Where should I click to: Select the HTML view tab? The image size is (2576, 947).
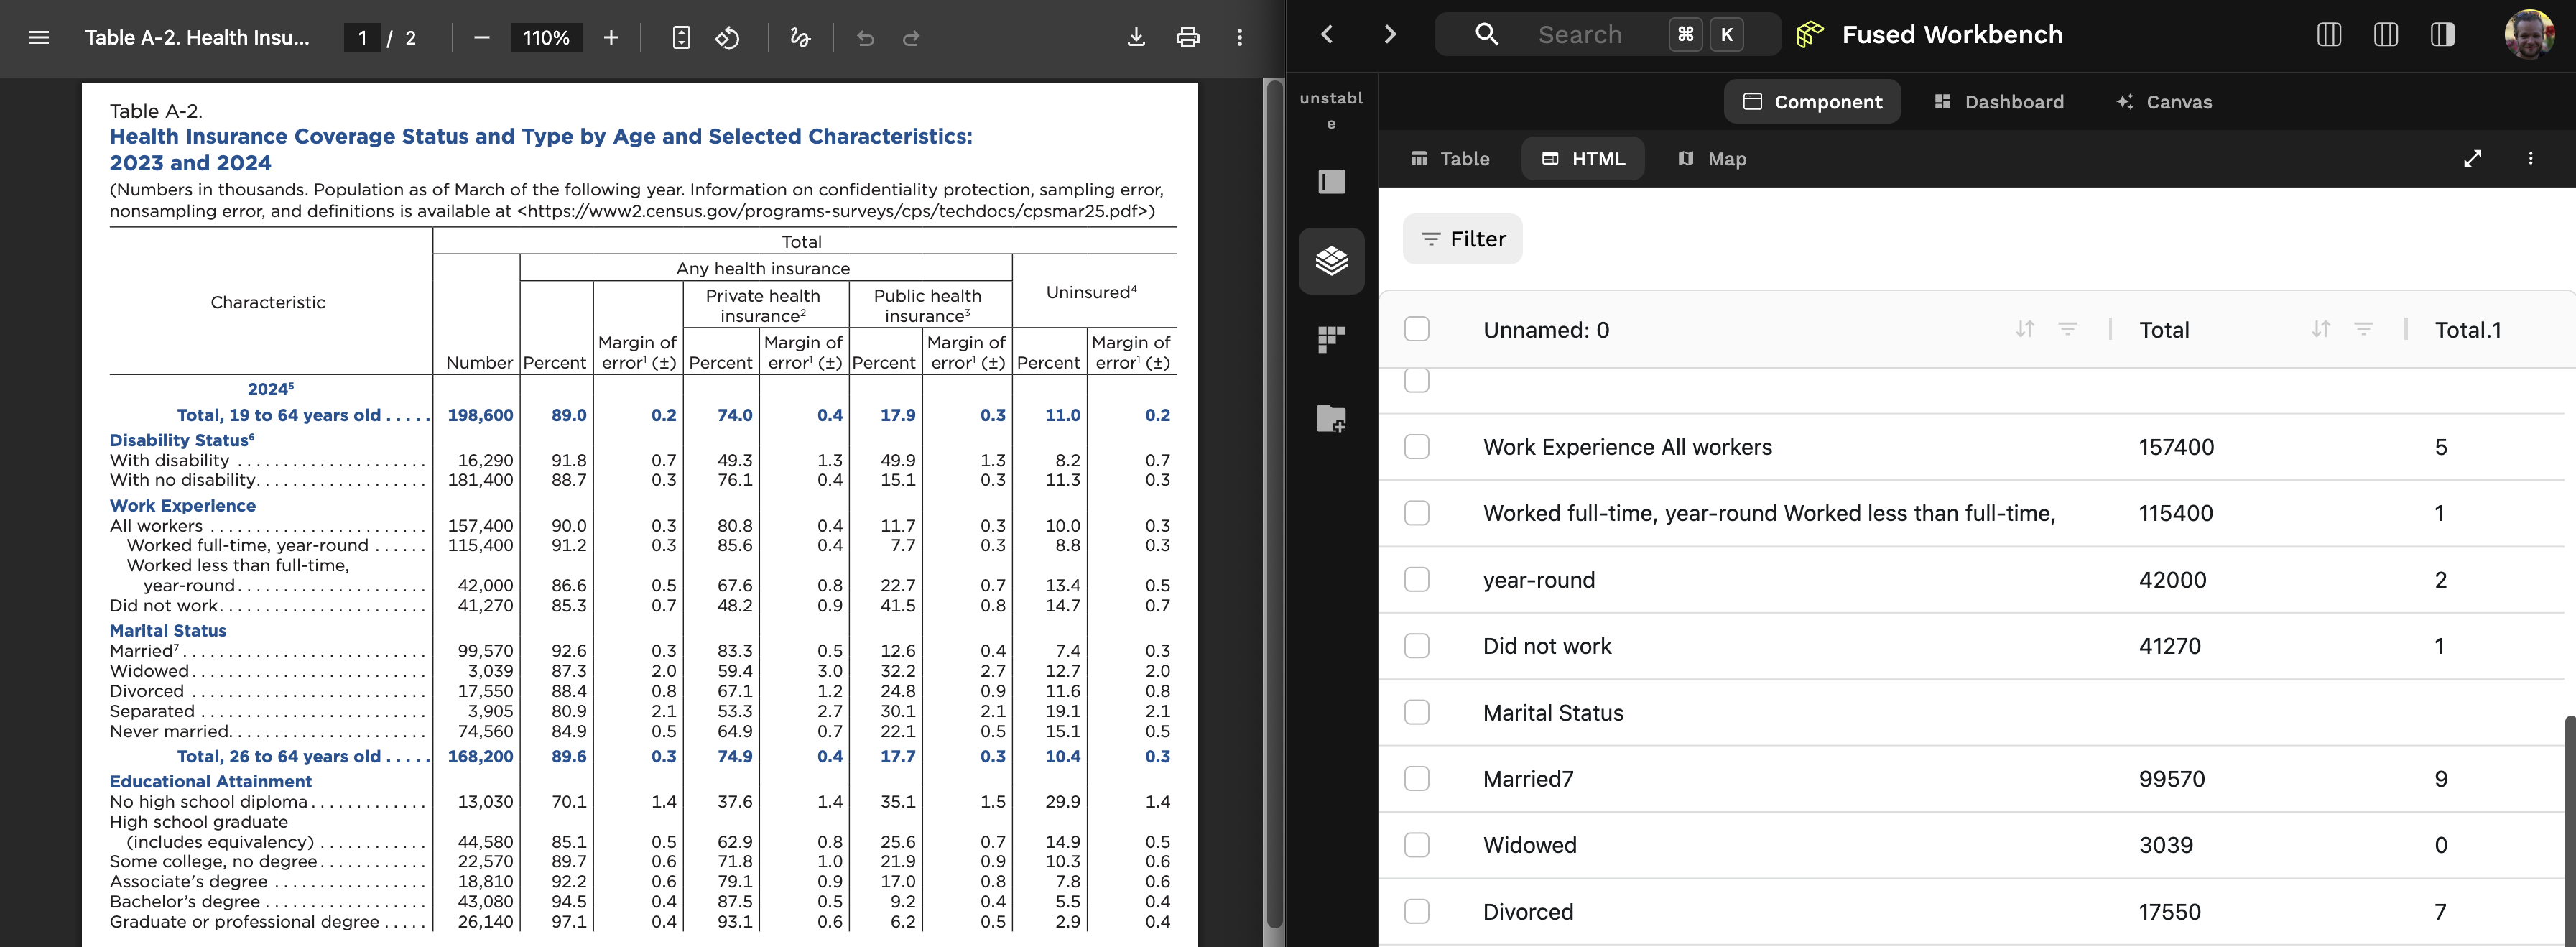click(x=1583, y=159)
